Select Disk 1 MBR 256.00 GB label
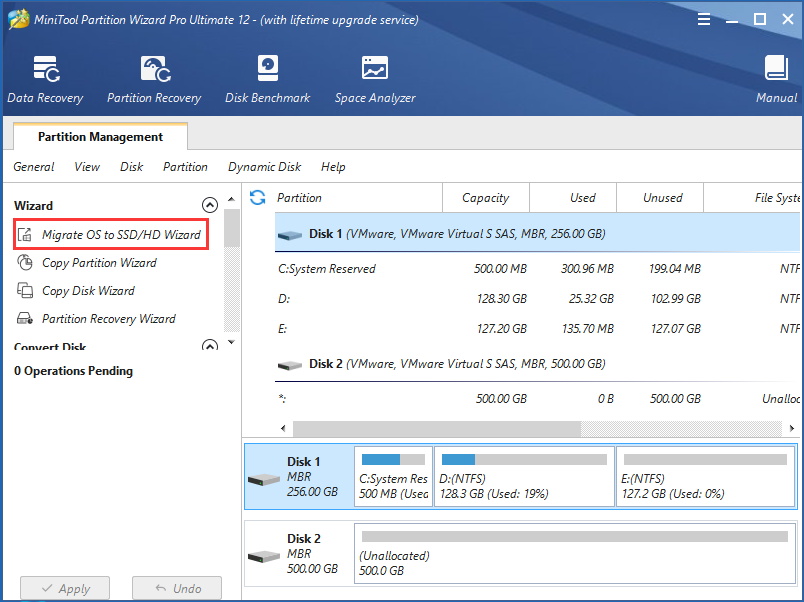This screenshot has height=602, width=804. point(312,477)
